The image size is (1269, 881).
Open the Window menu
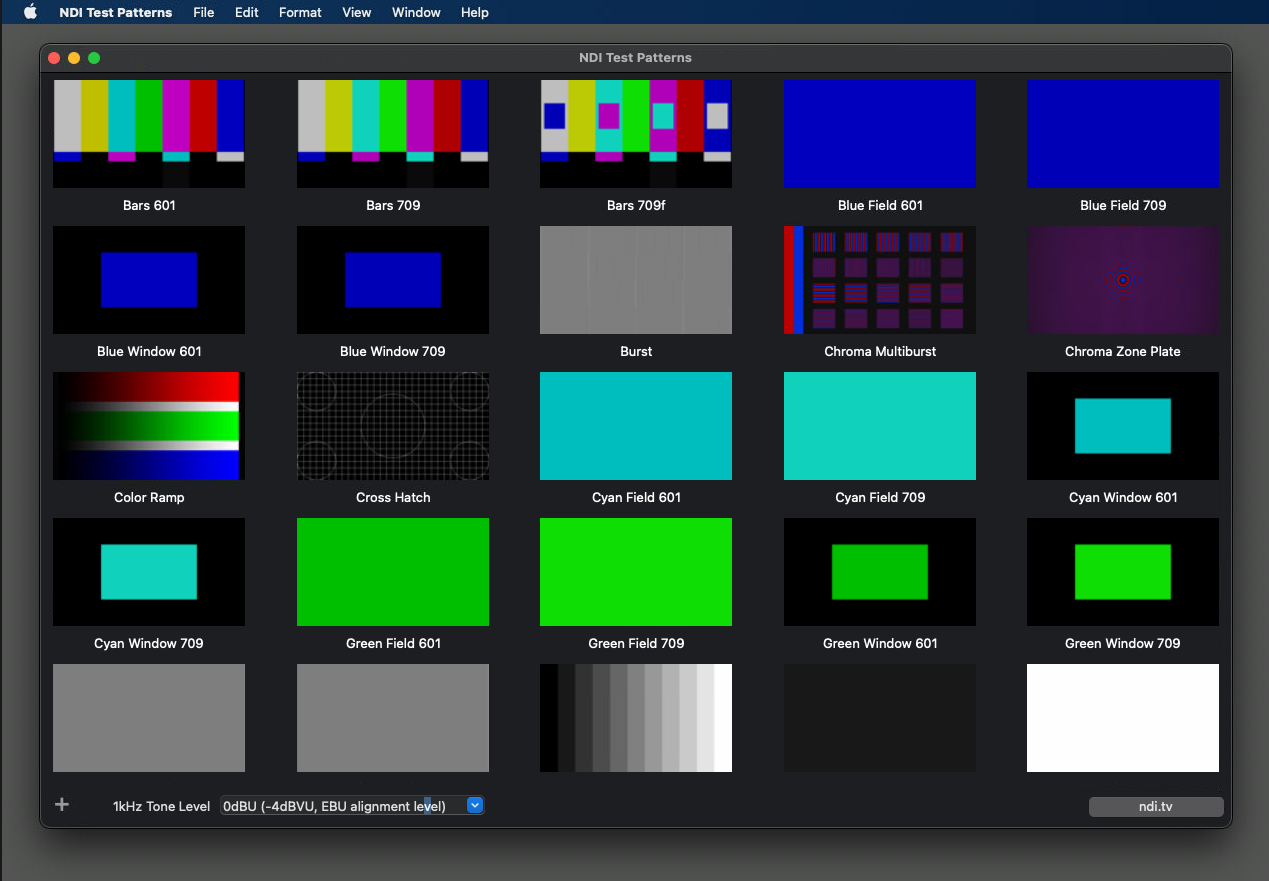416,12
